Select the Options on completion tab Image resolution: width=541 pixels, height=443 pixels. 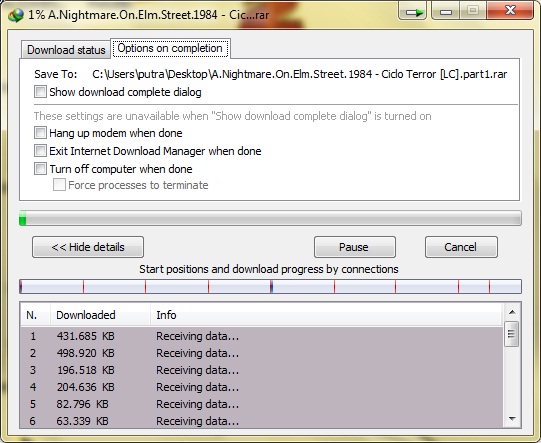point(170,48)
